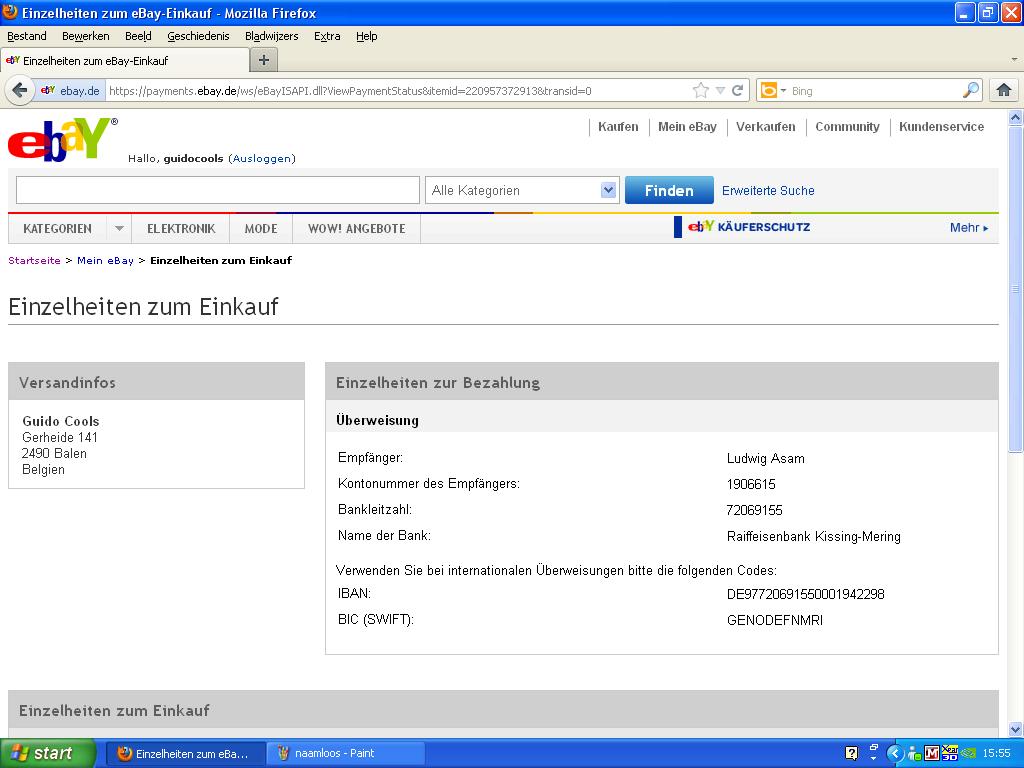Click the Ausloggen link
This screenshot has width=1024, height=768.
pyautogui.click(x=261, y=158)
